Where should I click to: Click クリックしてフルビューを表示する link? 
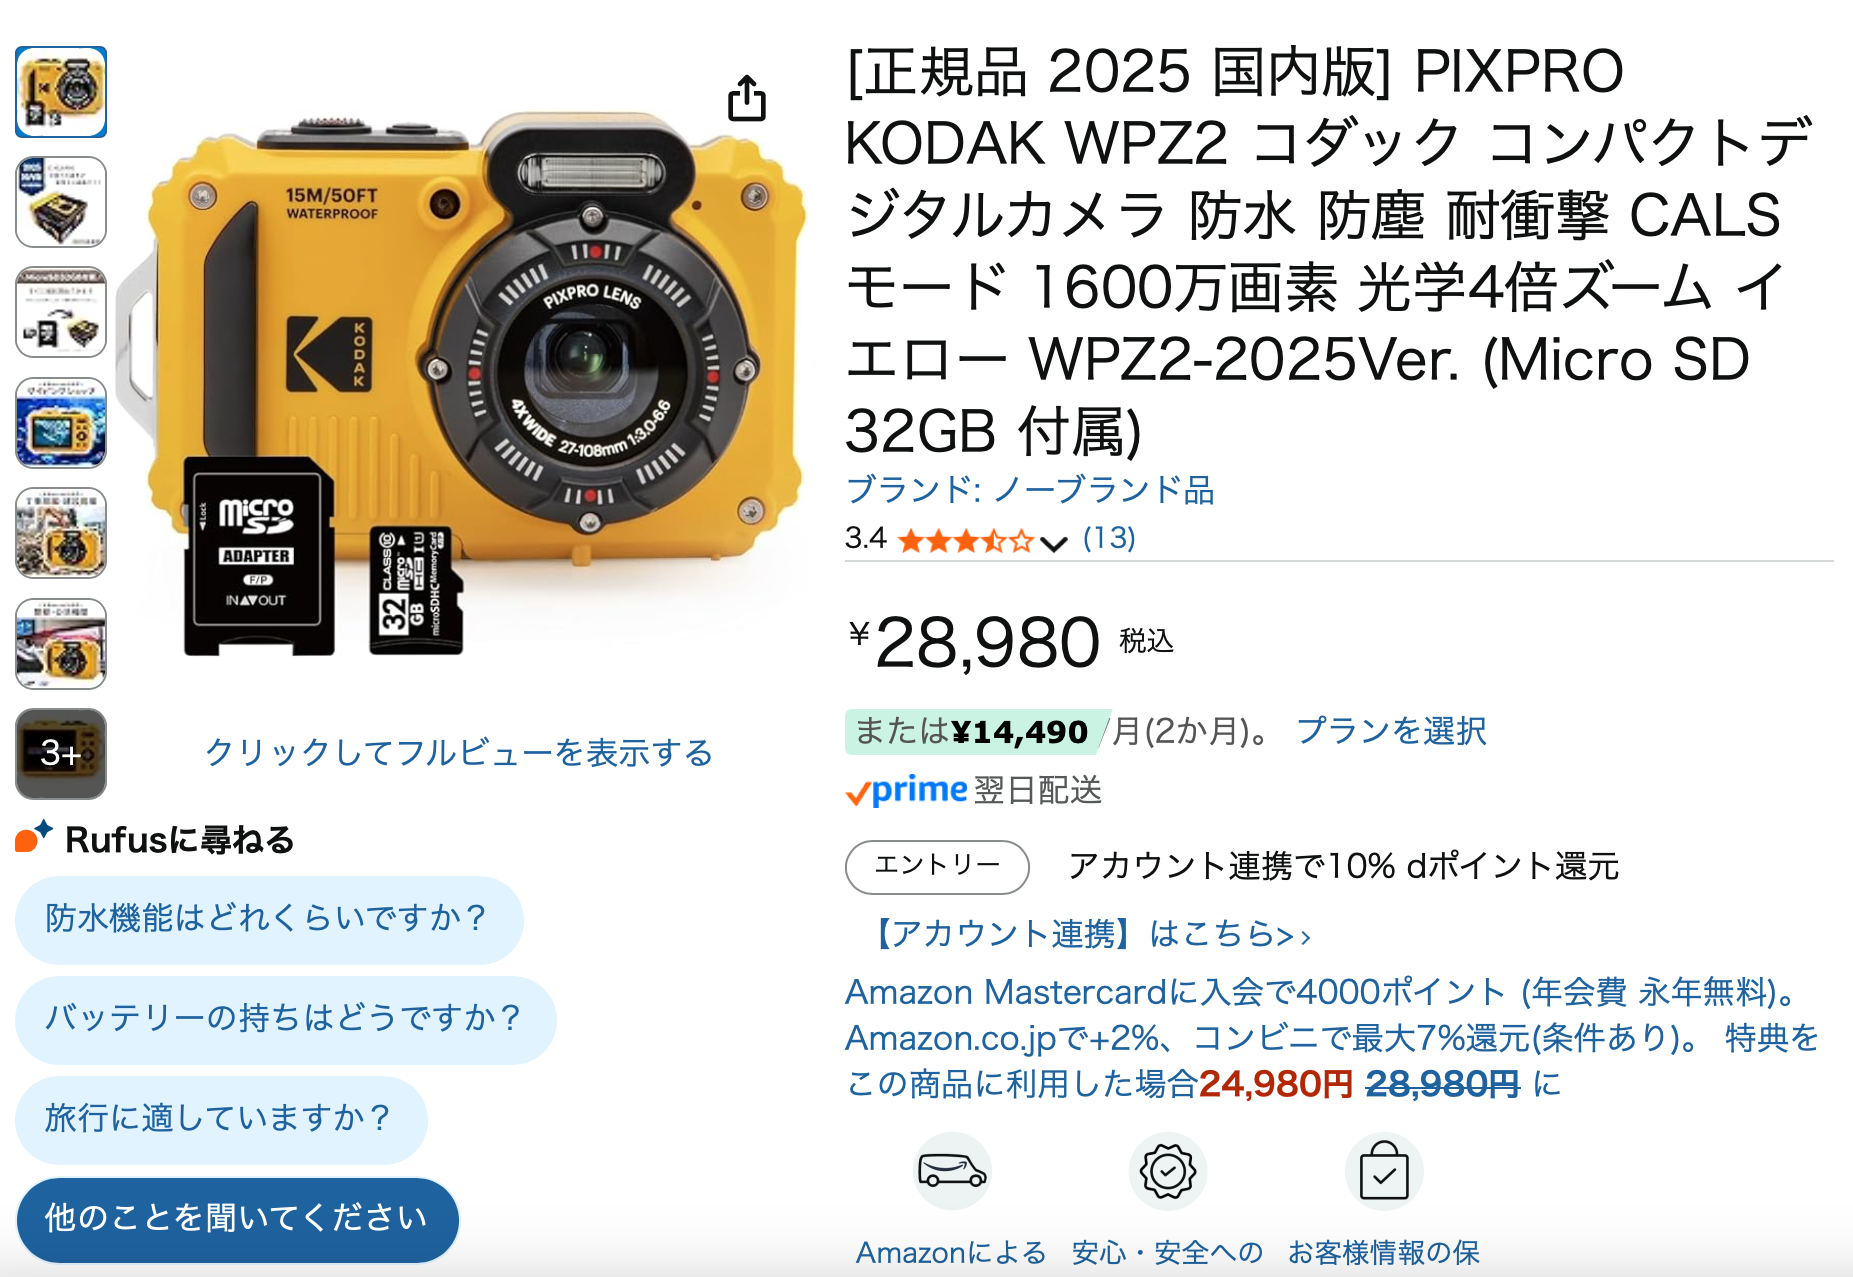pyautogui.click(x=459, y=752)
